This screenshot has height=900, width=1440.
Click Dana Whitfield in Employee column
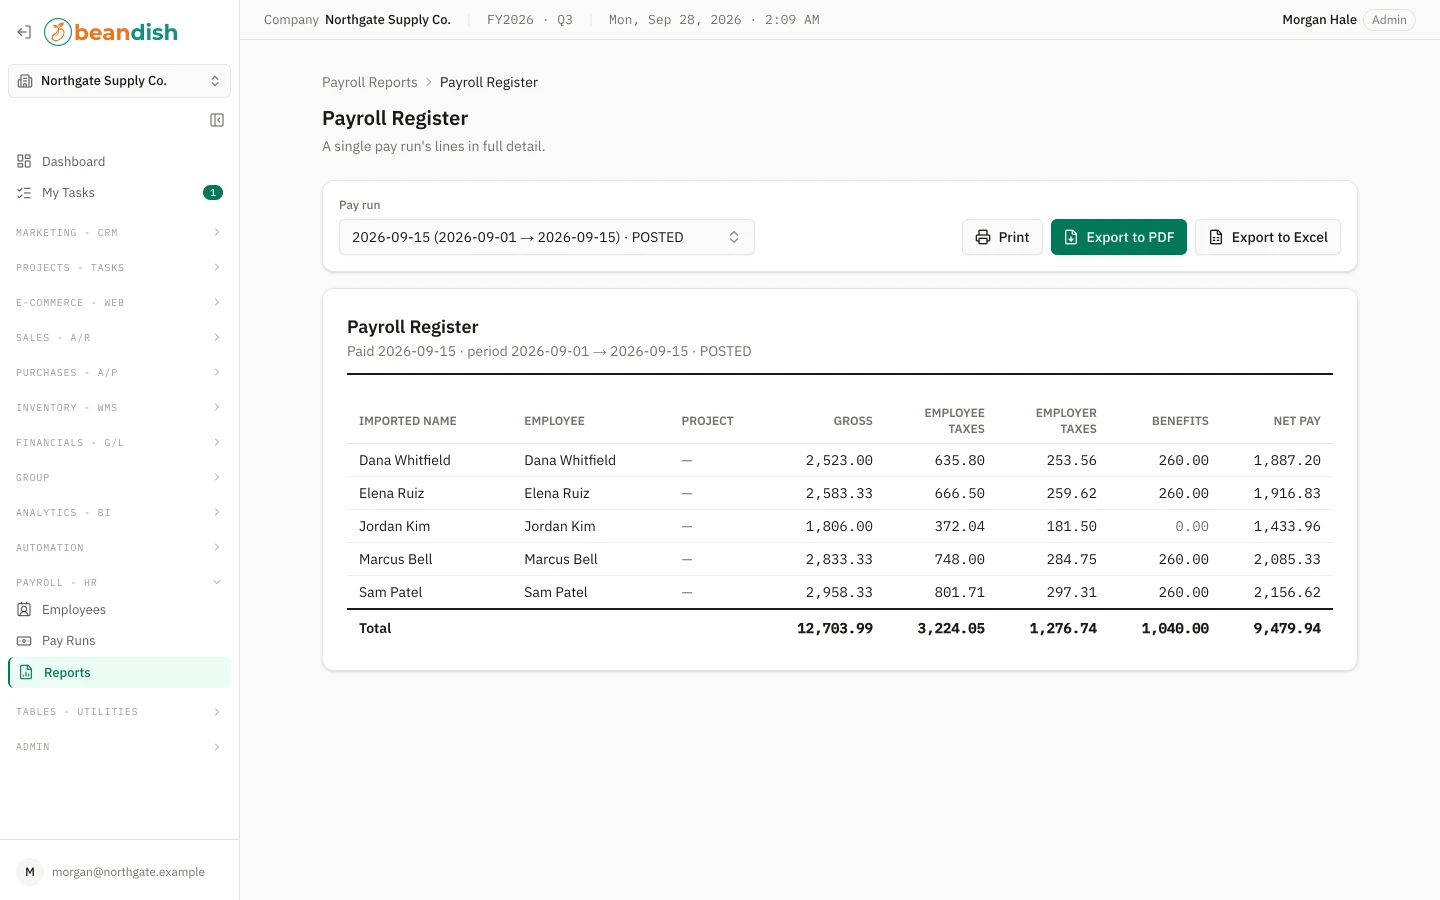point(570,460)
